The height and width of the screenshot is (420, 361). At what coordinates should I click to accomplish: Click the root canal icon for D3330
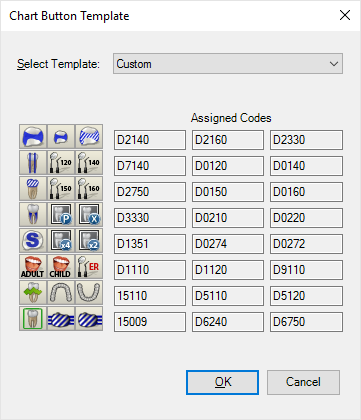coord(33,215)
